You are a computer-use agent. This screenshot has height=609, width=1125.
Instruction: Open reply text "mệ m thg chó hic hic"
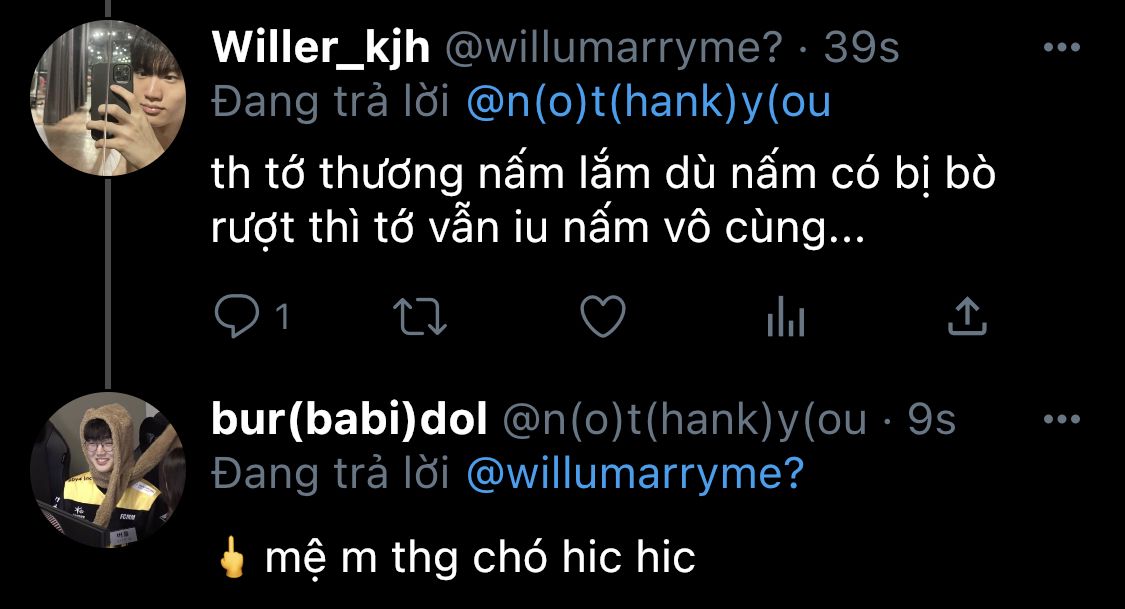click(x=480, y=558)
